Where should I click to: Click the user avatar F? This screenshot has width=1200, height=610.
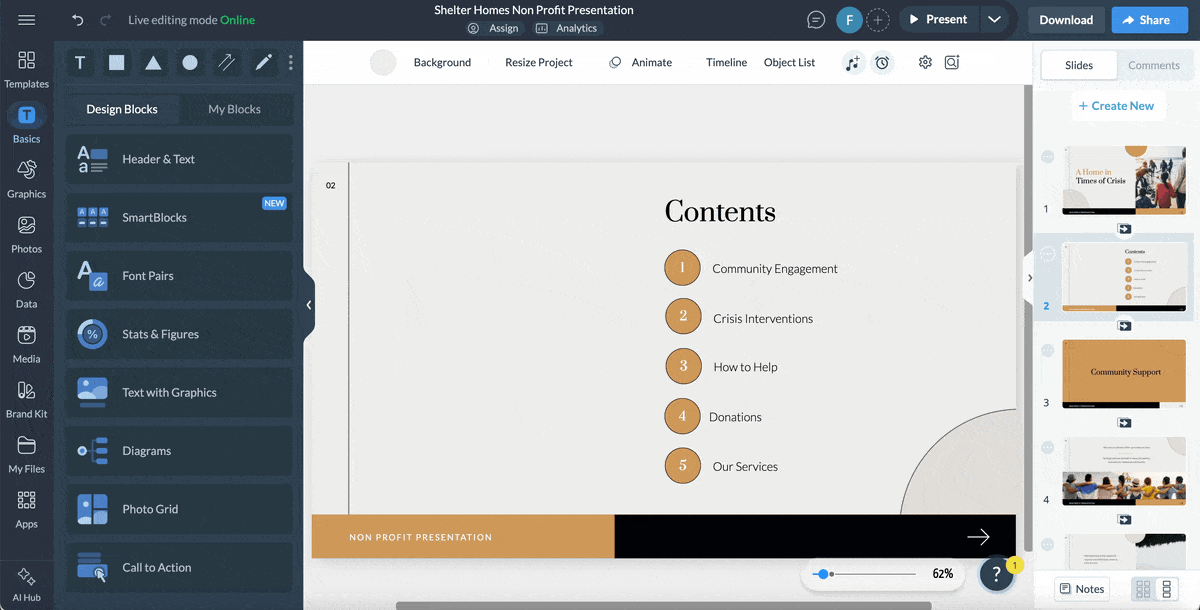pyautogui.click(x=849, y=20)
